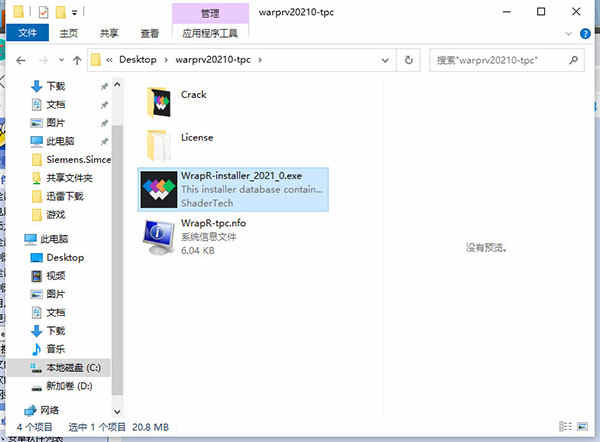Switch to the 共享 ribbon tab
The image size is (600, 442).
tap(109, 33)
